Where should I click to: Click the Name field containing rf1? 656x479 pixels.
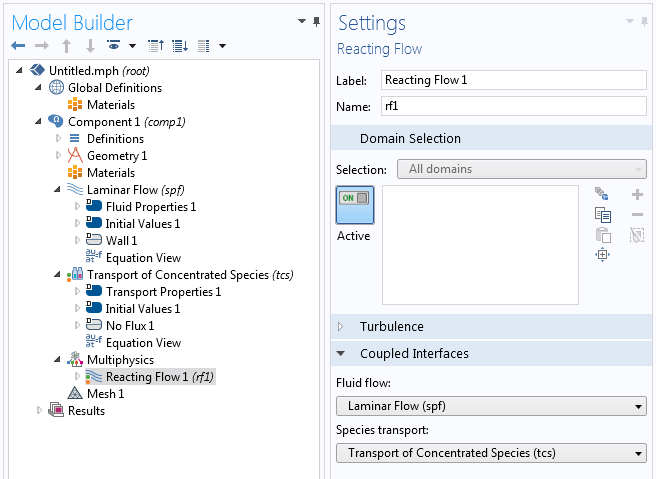tap(512, 106)
